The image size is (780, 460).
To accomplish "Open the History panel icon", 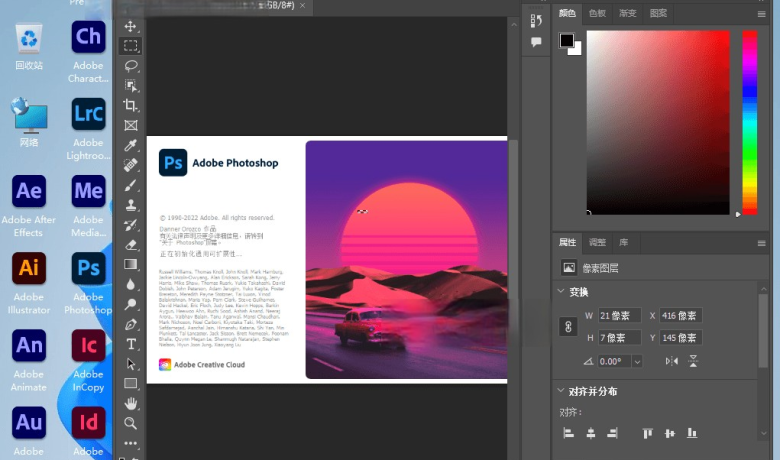I will (536, 20).
